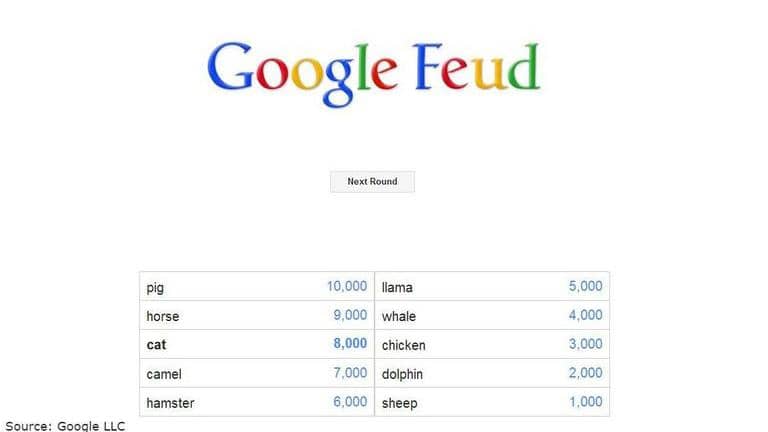Select the hamster answer row
This screenshot has height=432, width=768.
click(x=256, y=402)
